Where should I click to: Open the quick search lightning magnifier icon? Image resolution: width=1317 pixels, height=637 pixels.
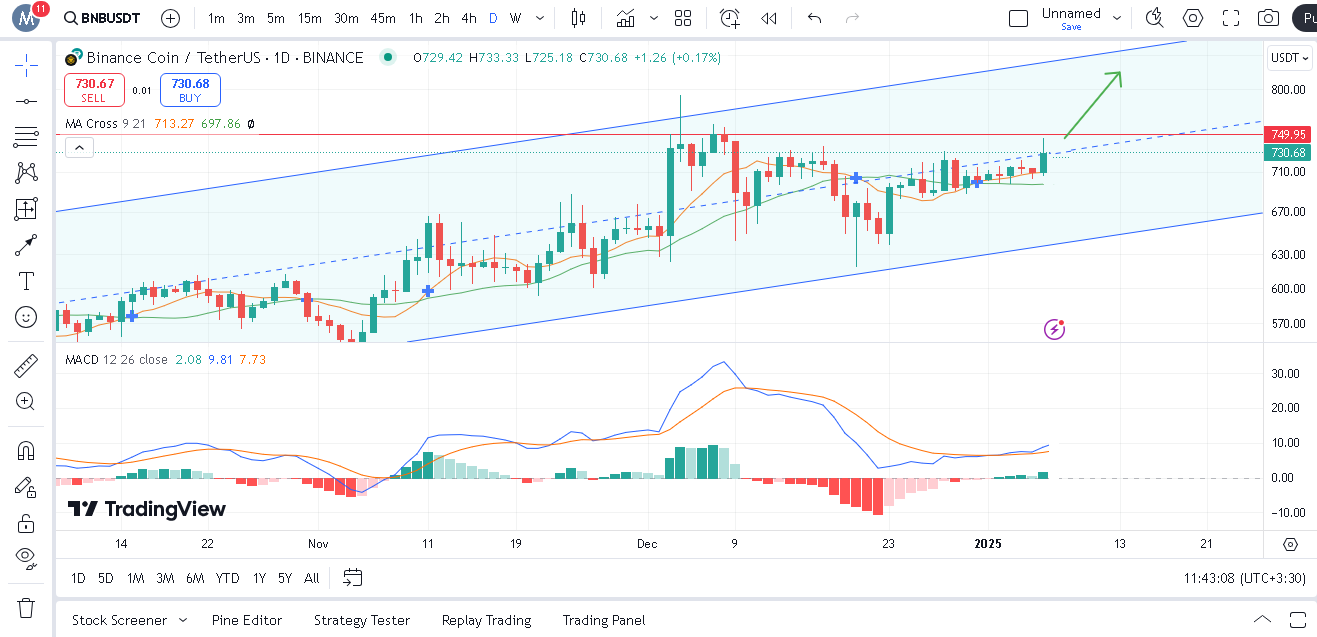pyautogui.click(x=1155, y=18)
